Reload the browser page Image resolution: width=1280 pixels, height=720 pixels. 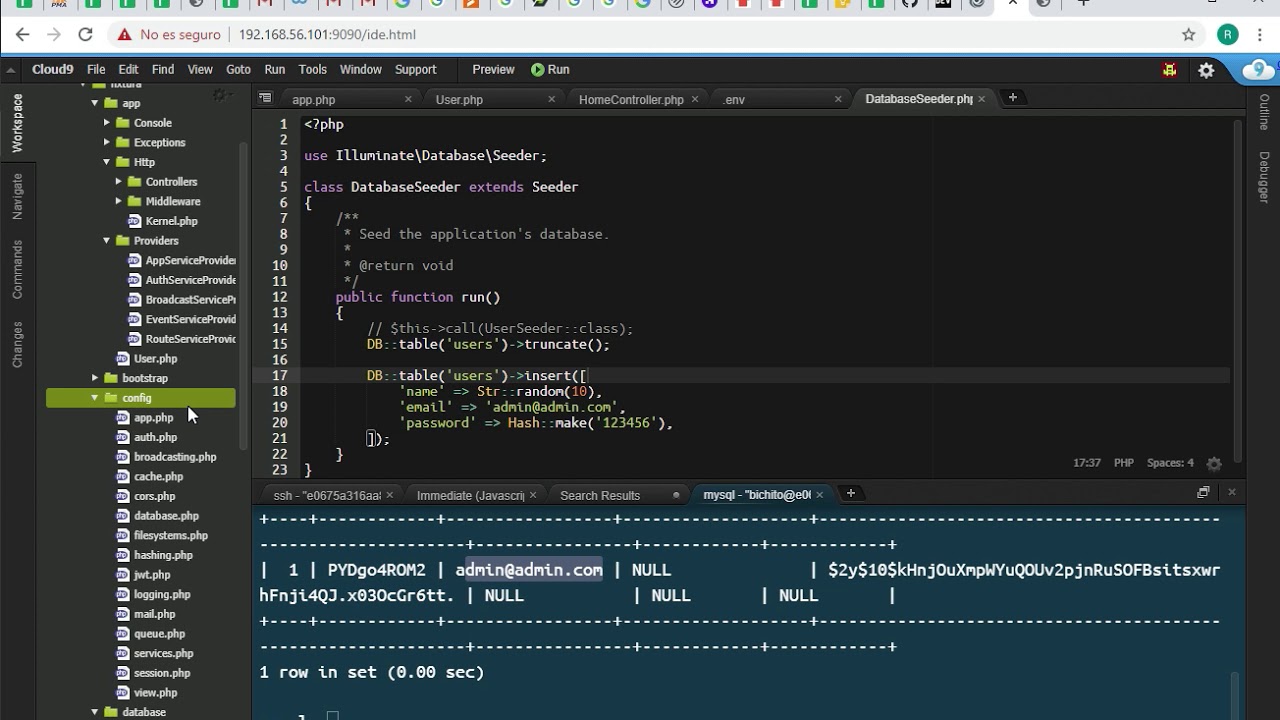click(85, 34)
